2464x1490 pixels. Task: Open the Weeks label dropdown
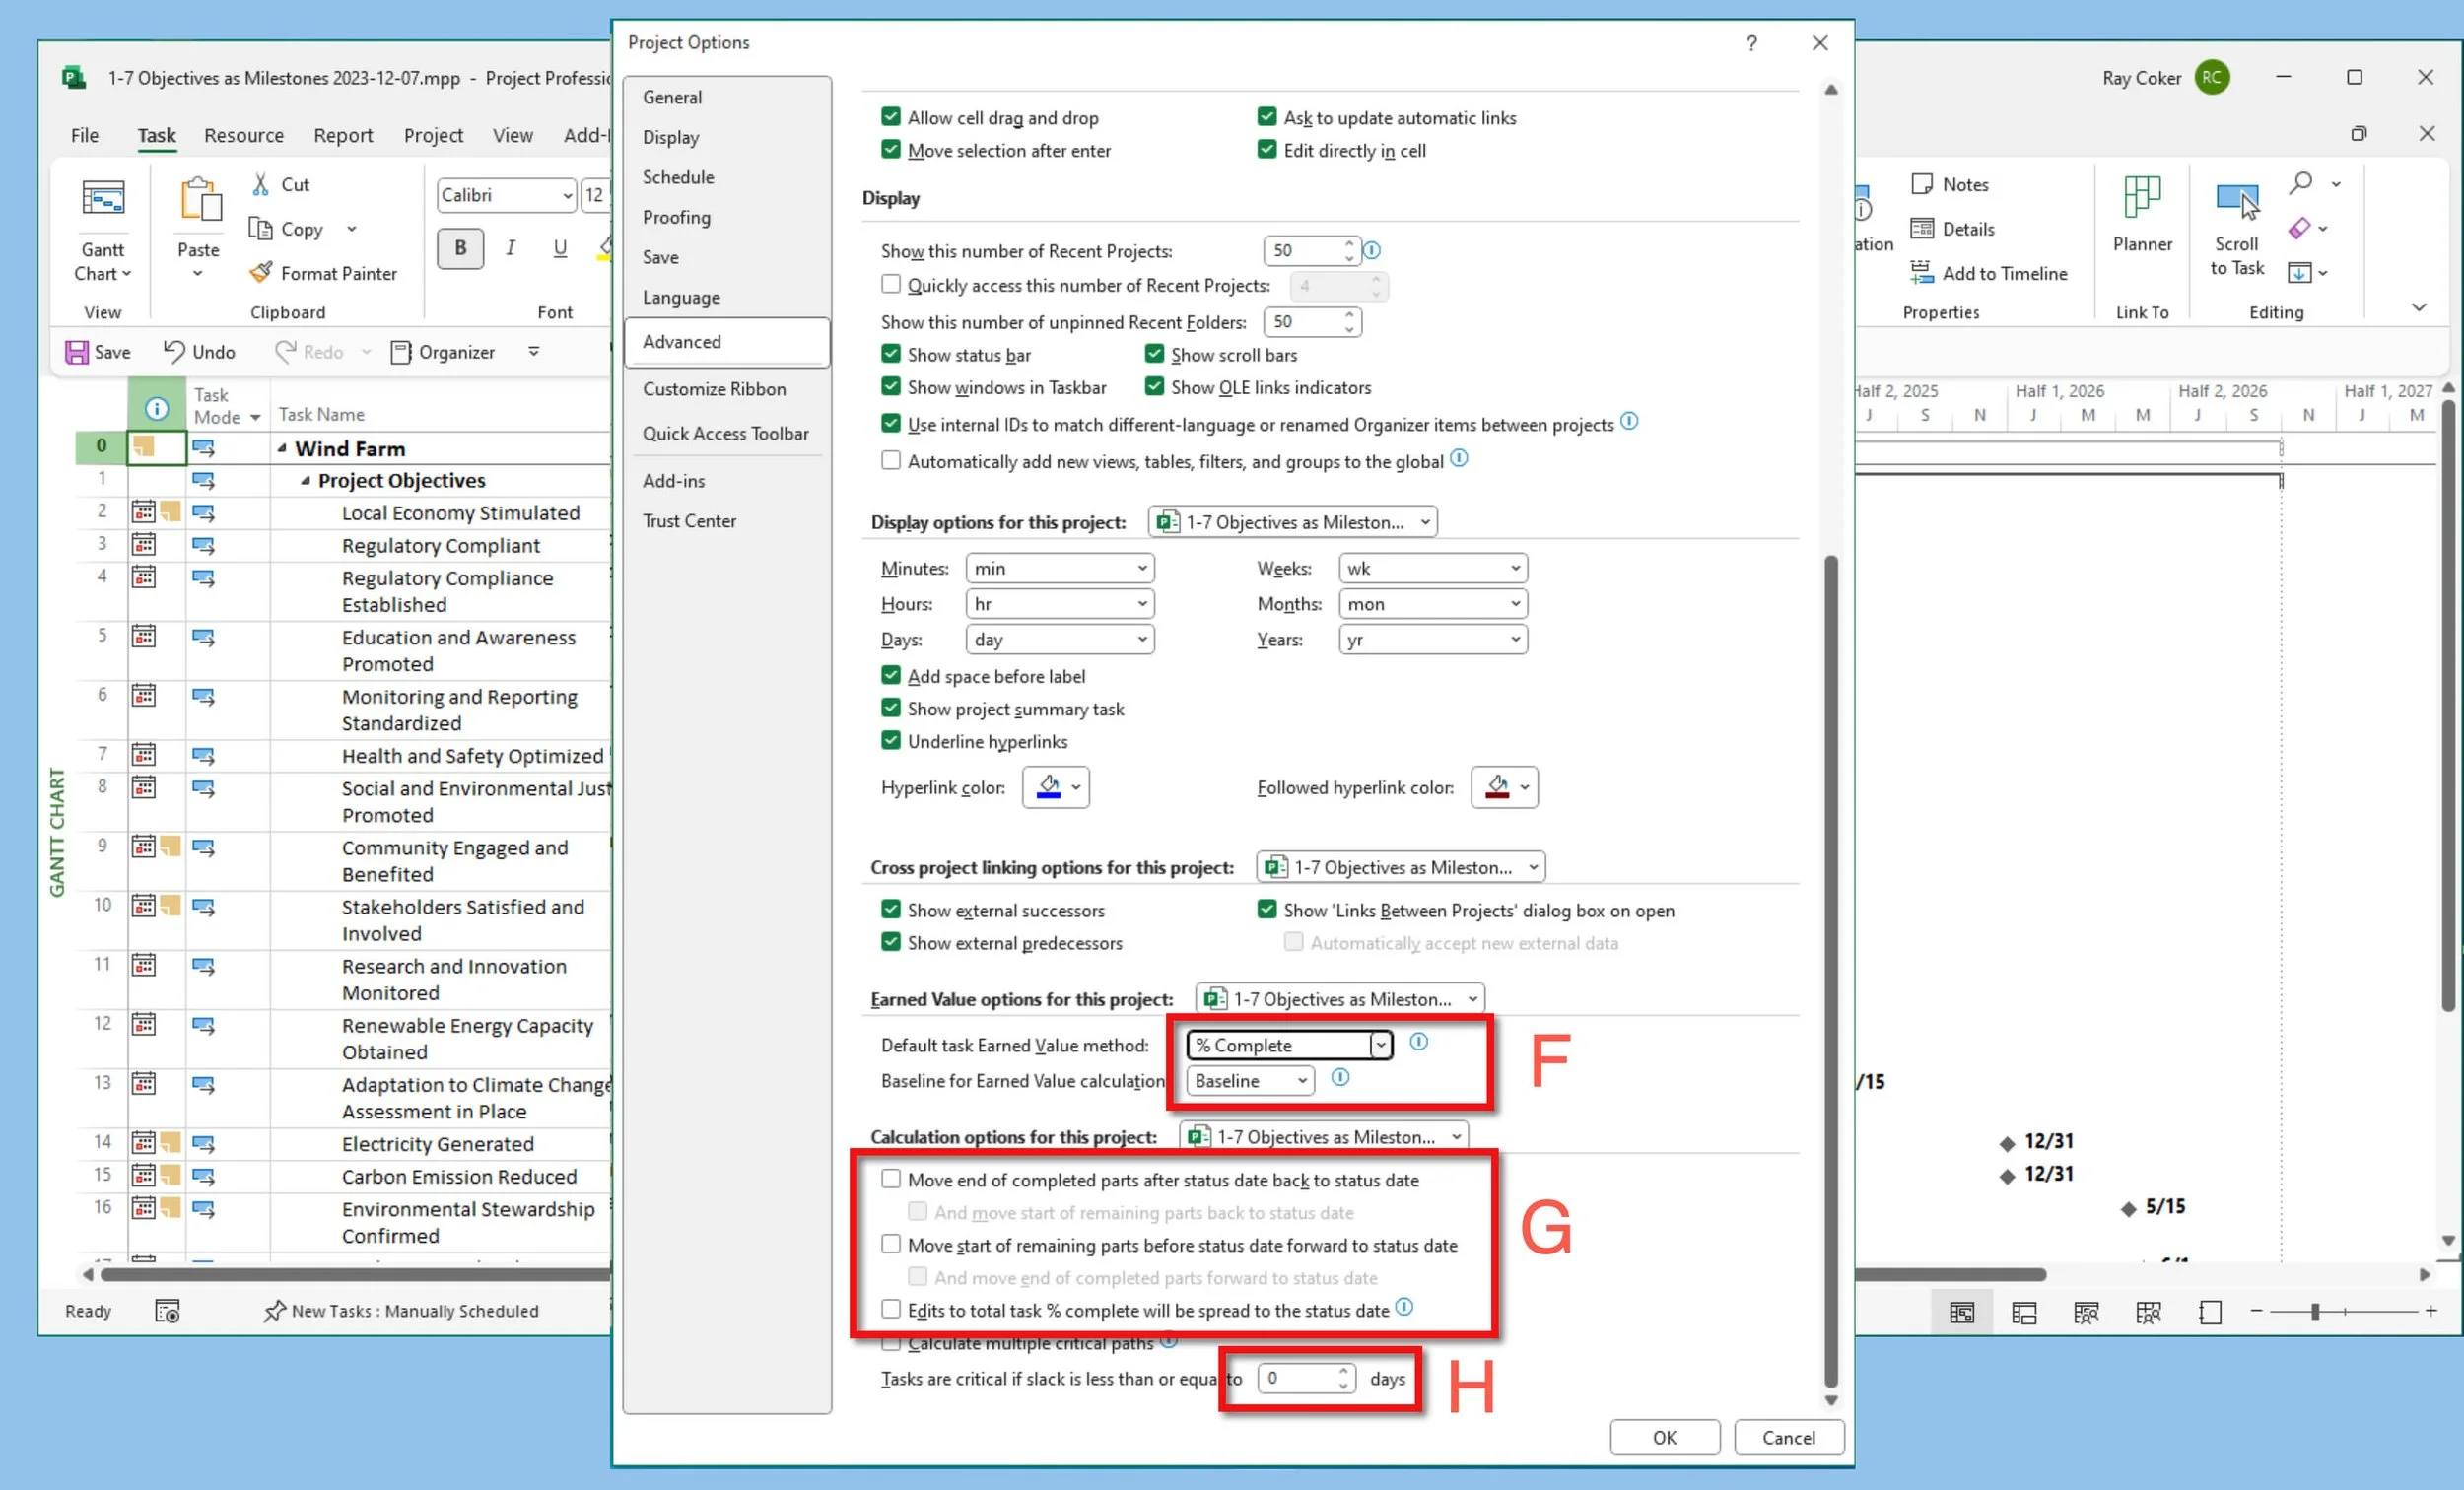pos(1432,568)
